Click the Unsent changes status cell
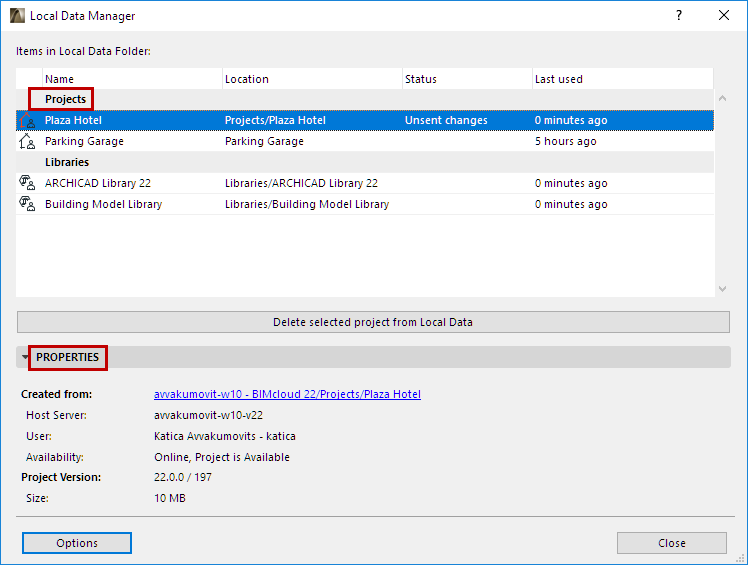 point(446,120)
